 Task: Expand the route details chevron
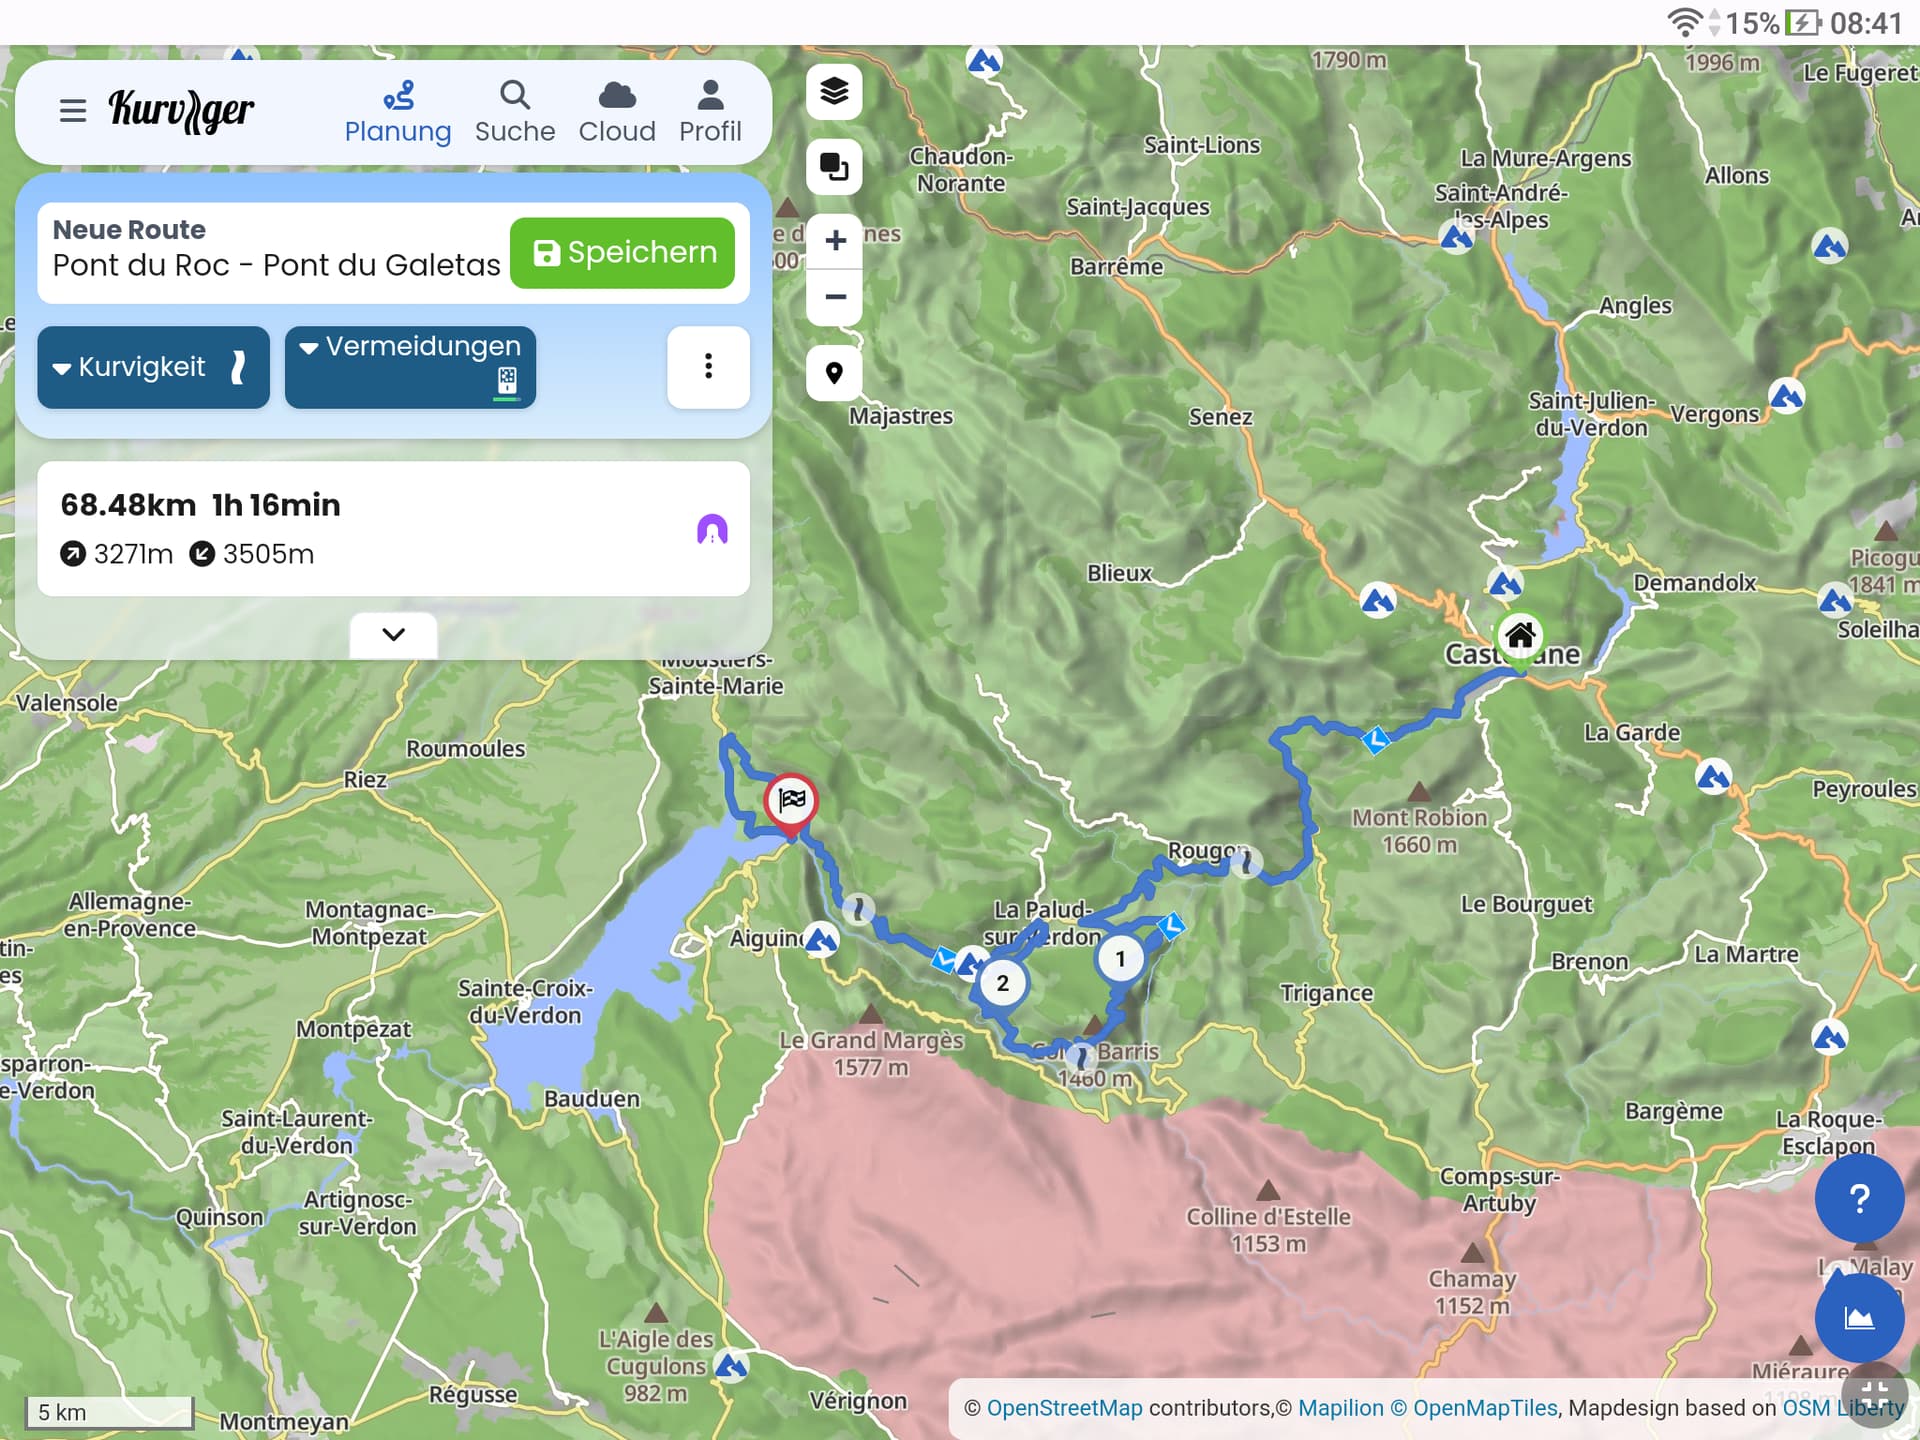pyautogui.click(x=393, y=634)
